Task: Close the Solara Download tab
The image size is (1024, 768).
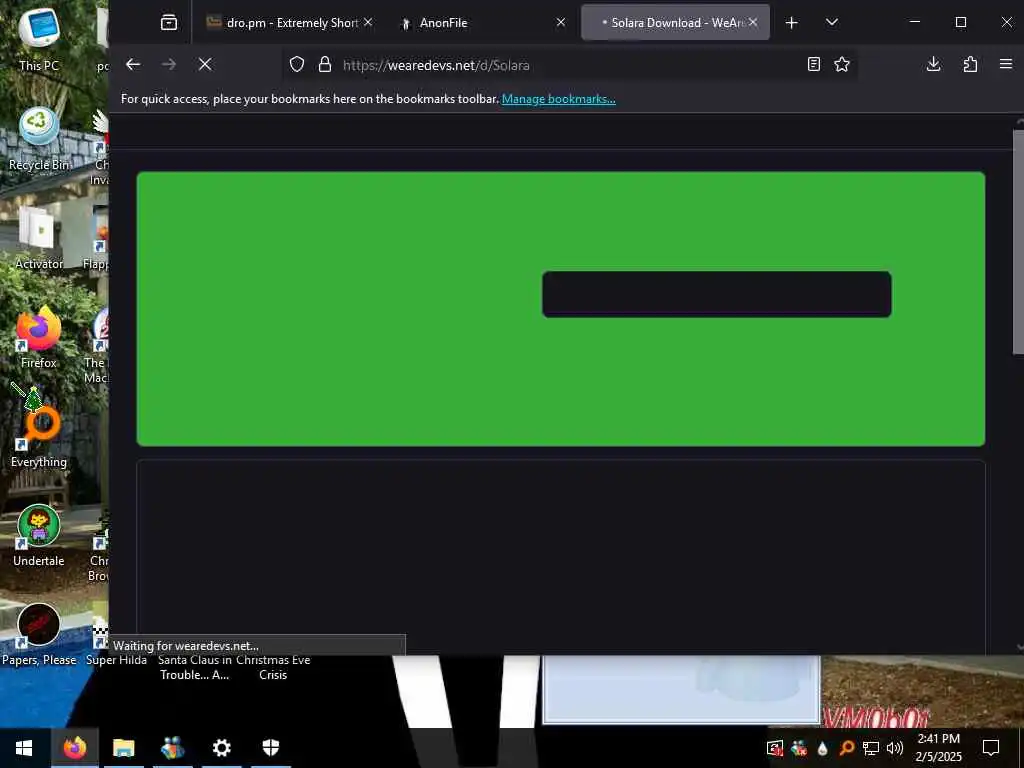Action: (753, 23)
